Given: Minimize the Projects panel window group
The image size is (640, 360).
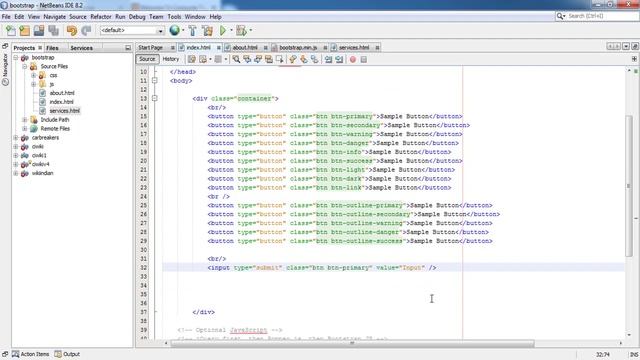Looking at the screenshot, I should tap(128, 48).
